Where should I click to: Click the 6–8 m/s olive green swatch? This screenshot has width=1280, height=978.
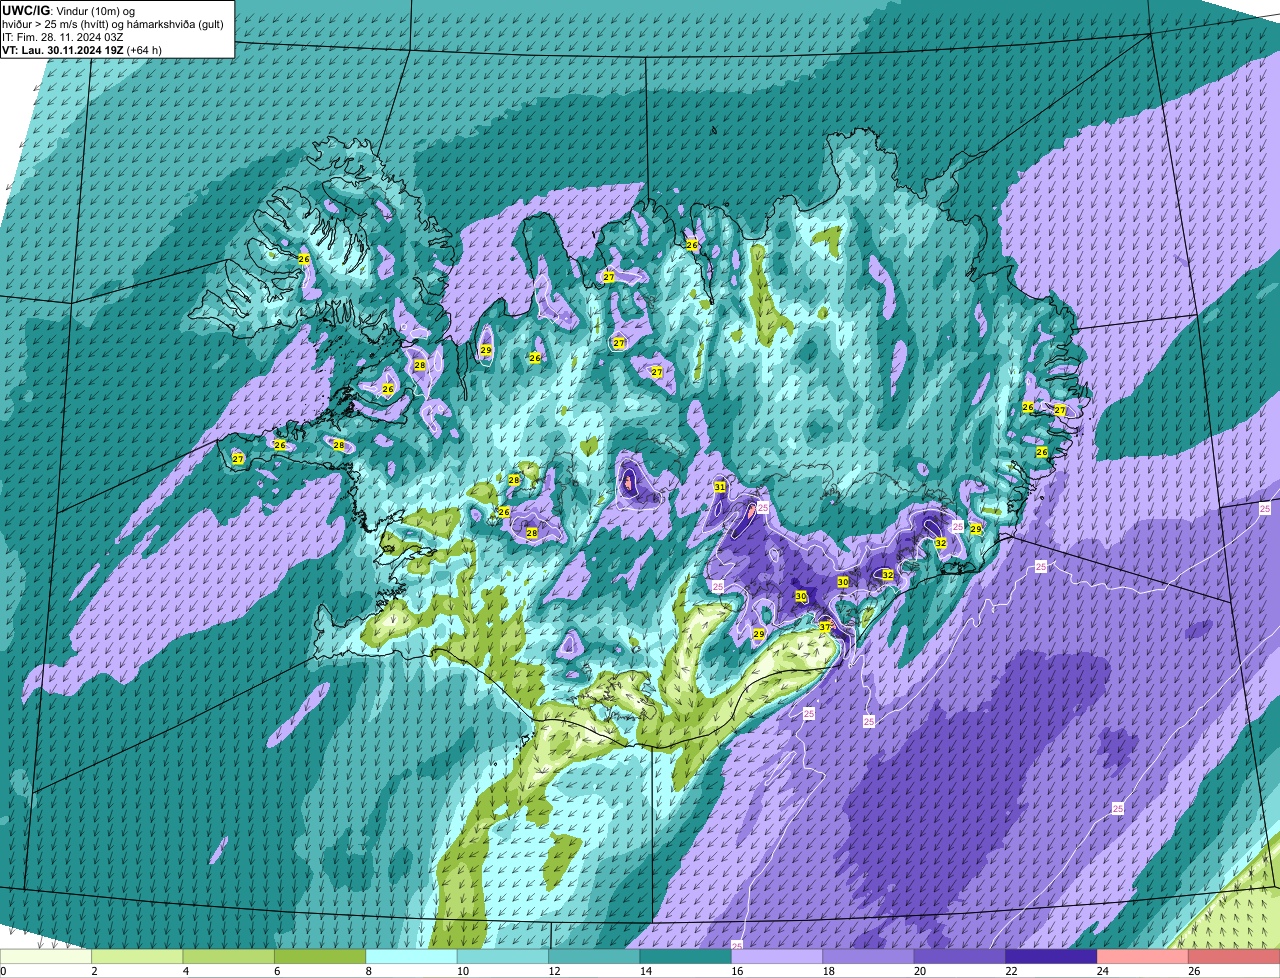320,956
